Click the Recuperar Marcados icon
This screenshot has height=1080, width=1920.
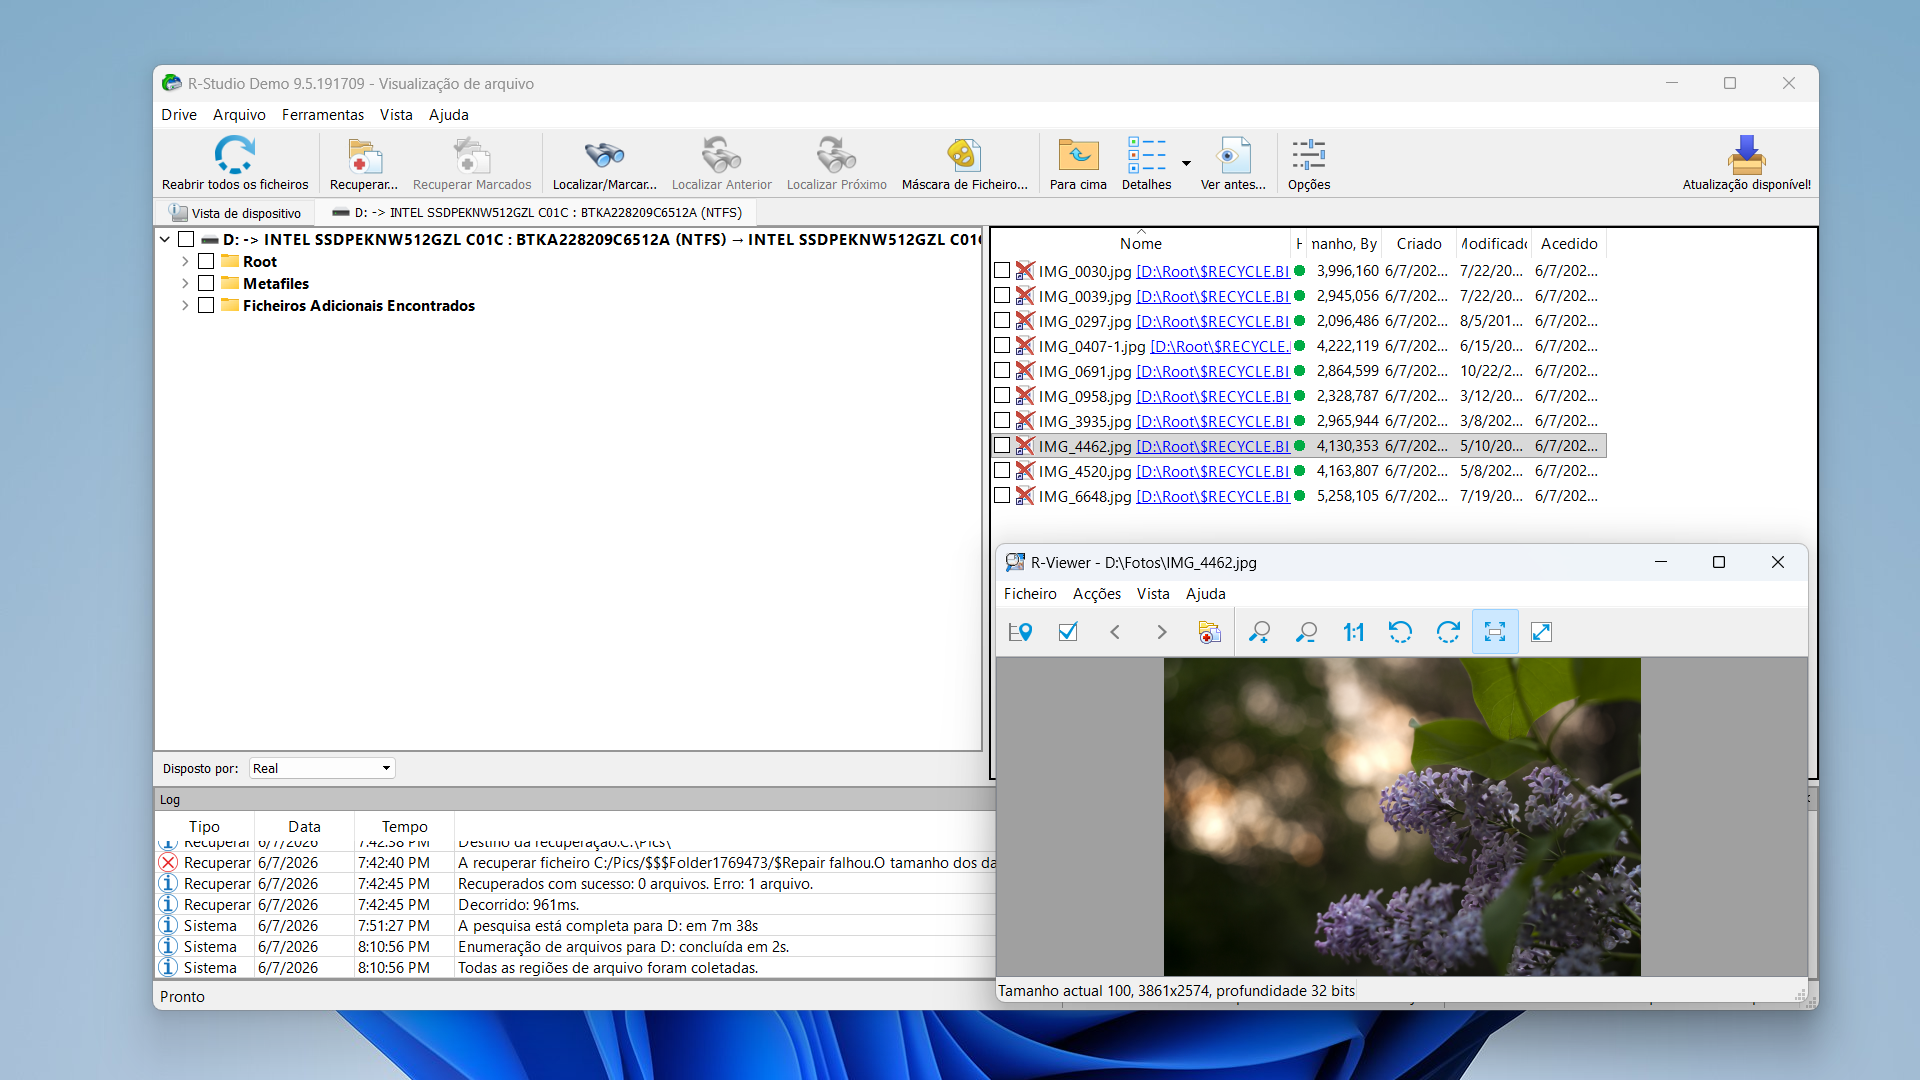click(x=471, y=156)
